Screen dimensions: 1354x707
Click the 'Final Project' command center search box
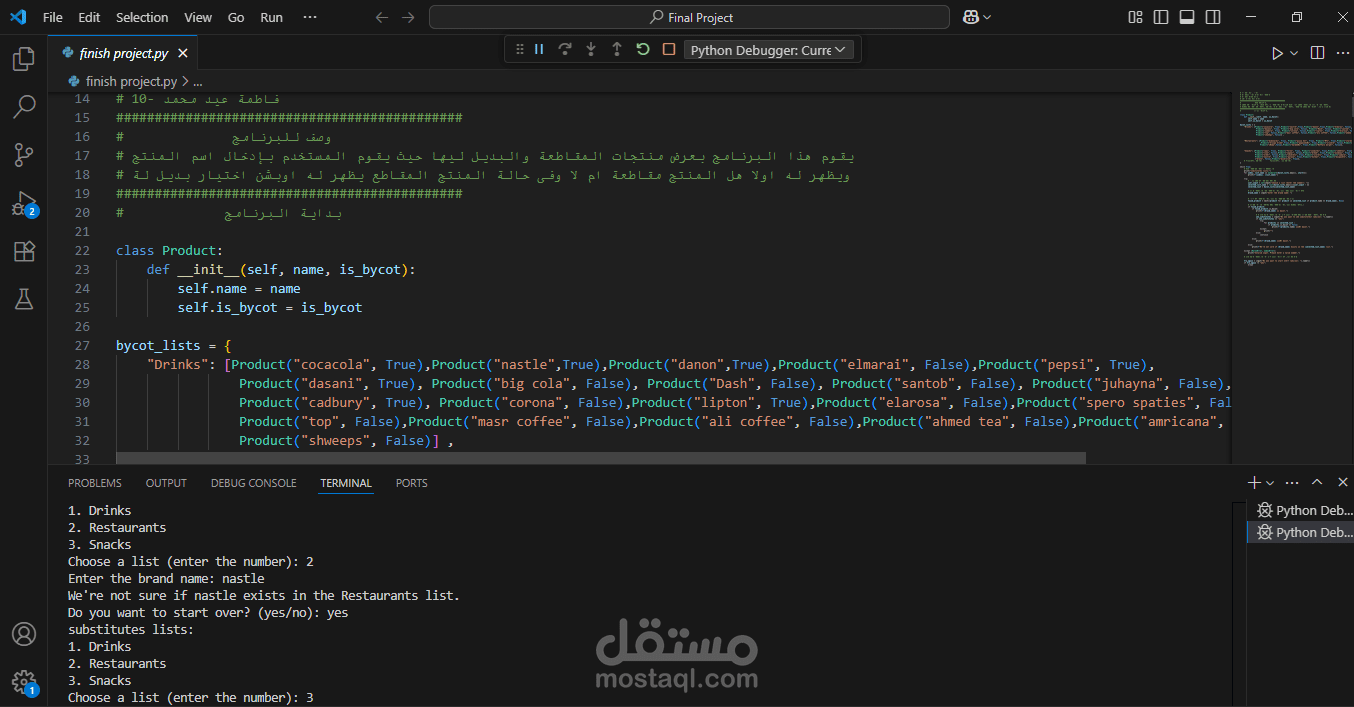coord(689,17)
